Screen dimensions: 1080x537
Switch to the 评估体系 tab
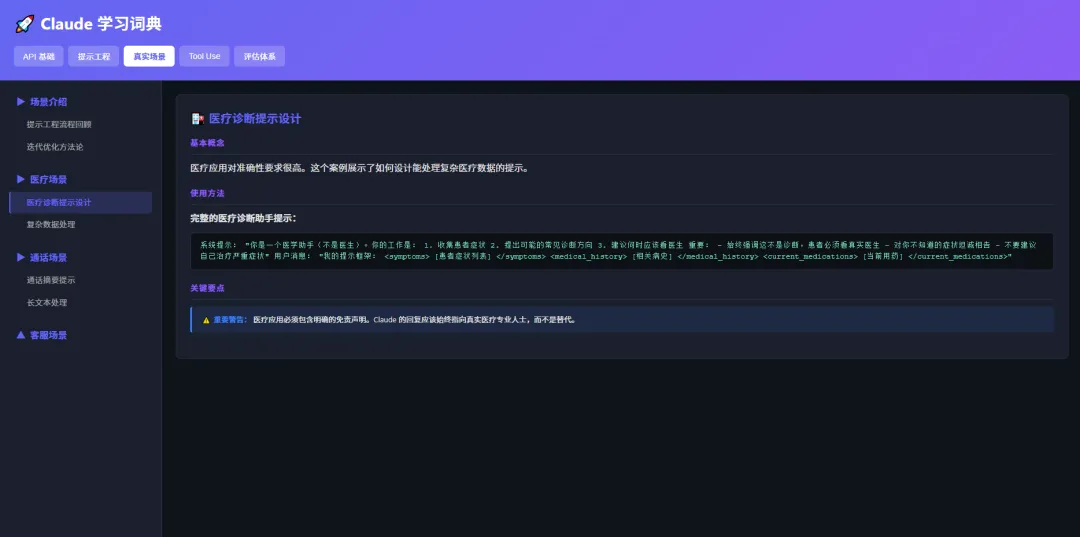click(260, 56)
